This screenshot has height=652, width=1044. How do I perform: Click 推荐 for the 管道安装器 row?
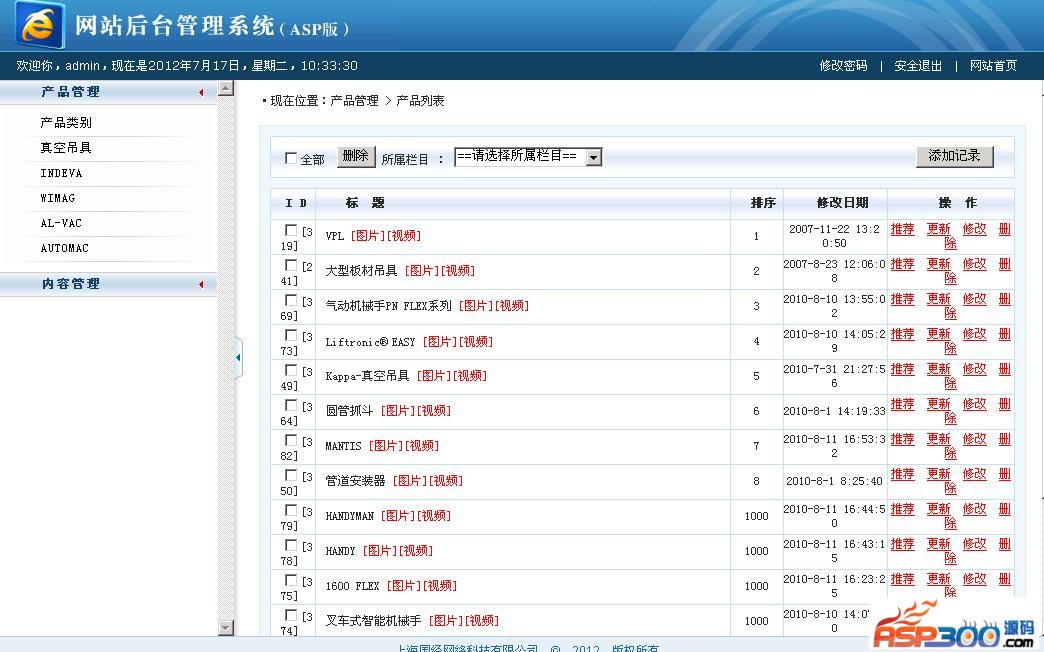click(903, 474)
